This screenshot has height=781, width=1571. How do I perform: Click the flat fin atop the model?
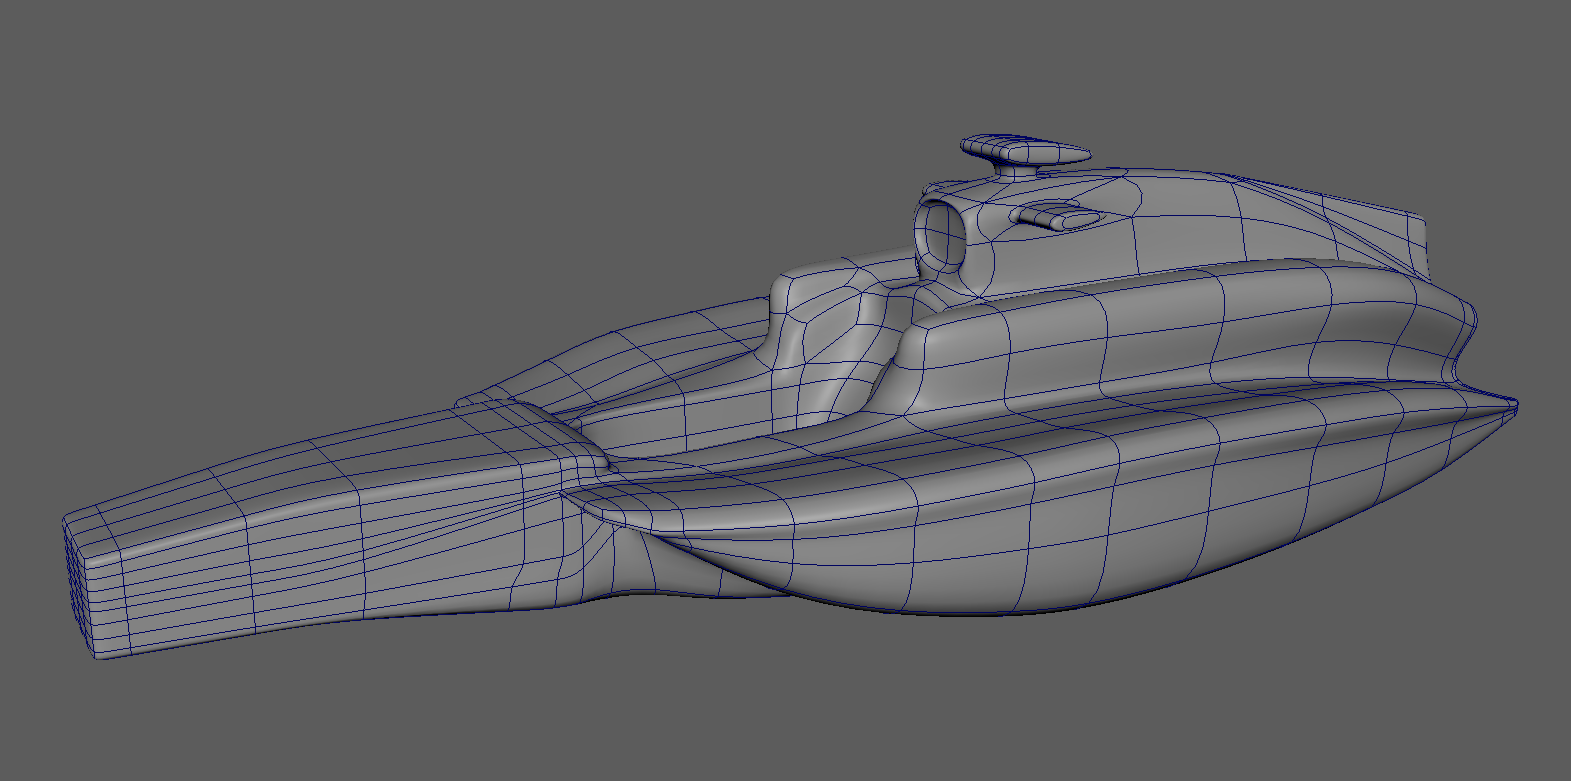pyautogui.click(x=1025, y=151)
